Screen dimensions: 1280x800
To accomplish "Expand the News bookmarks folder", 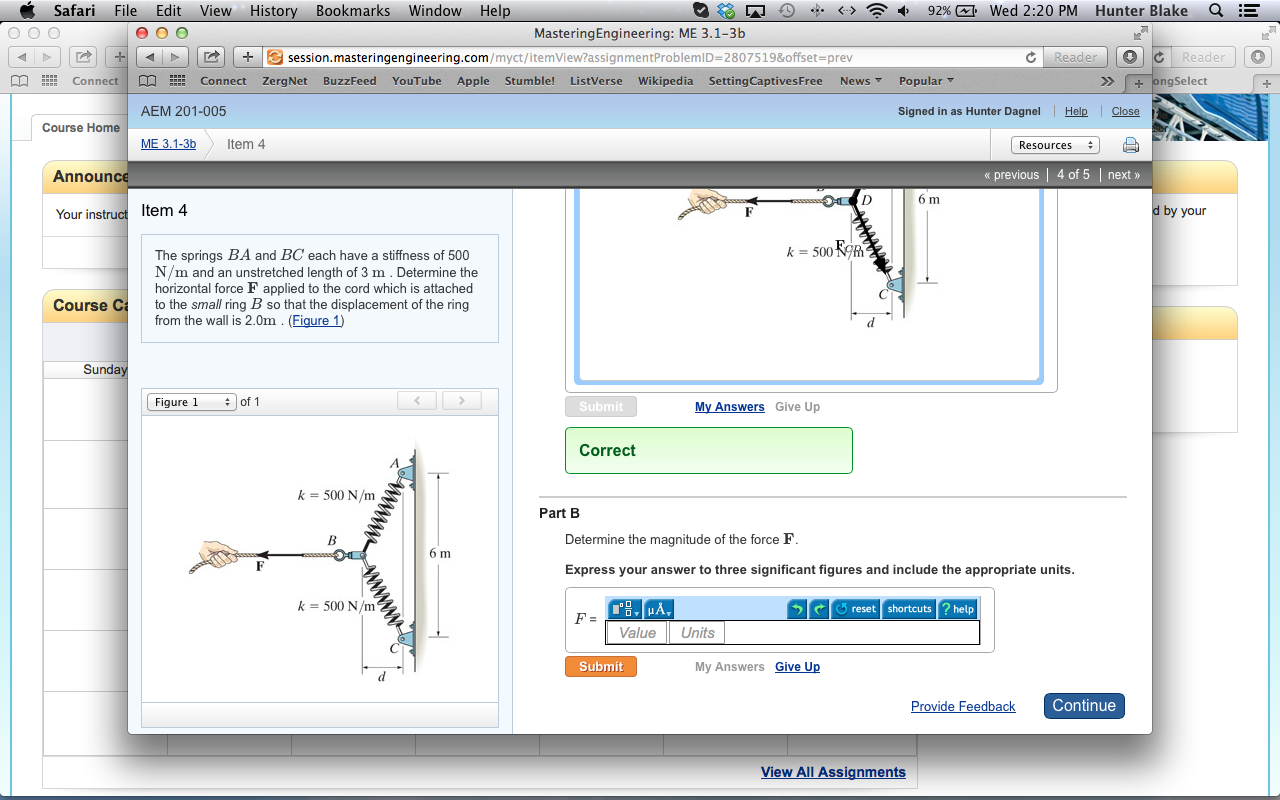I will [x=860, y=81].
